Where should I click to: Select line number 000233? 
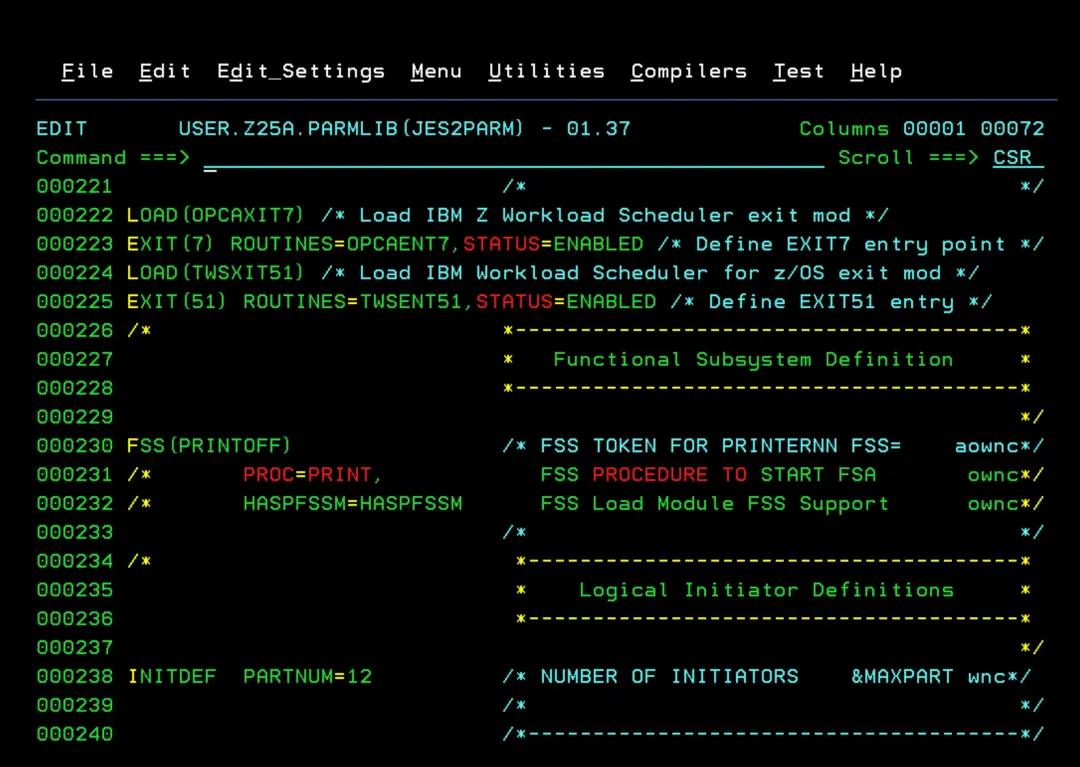(74, 533)
